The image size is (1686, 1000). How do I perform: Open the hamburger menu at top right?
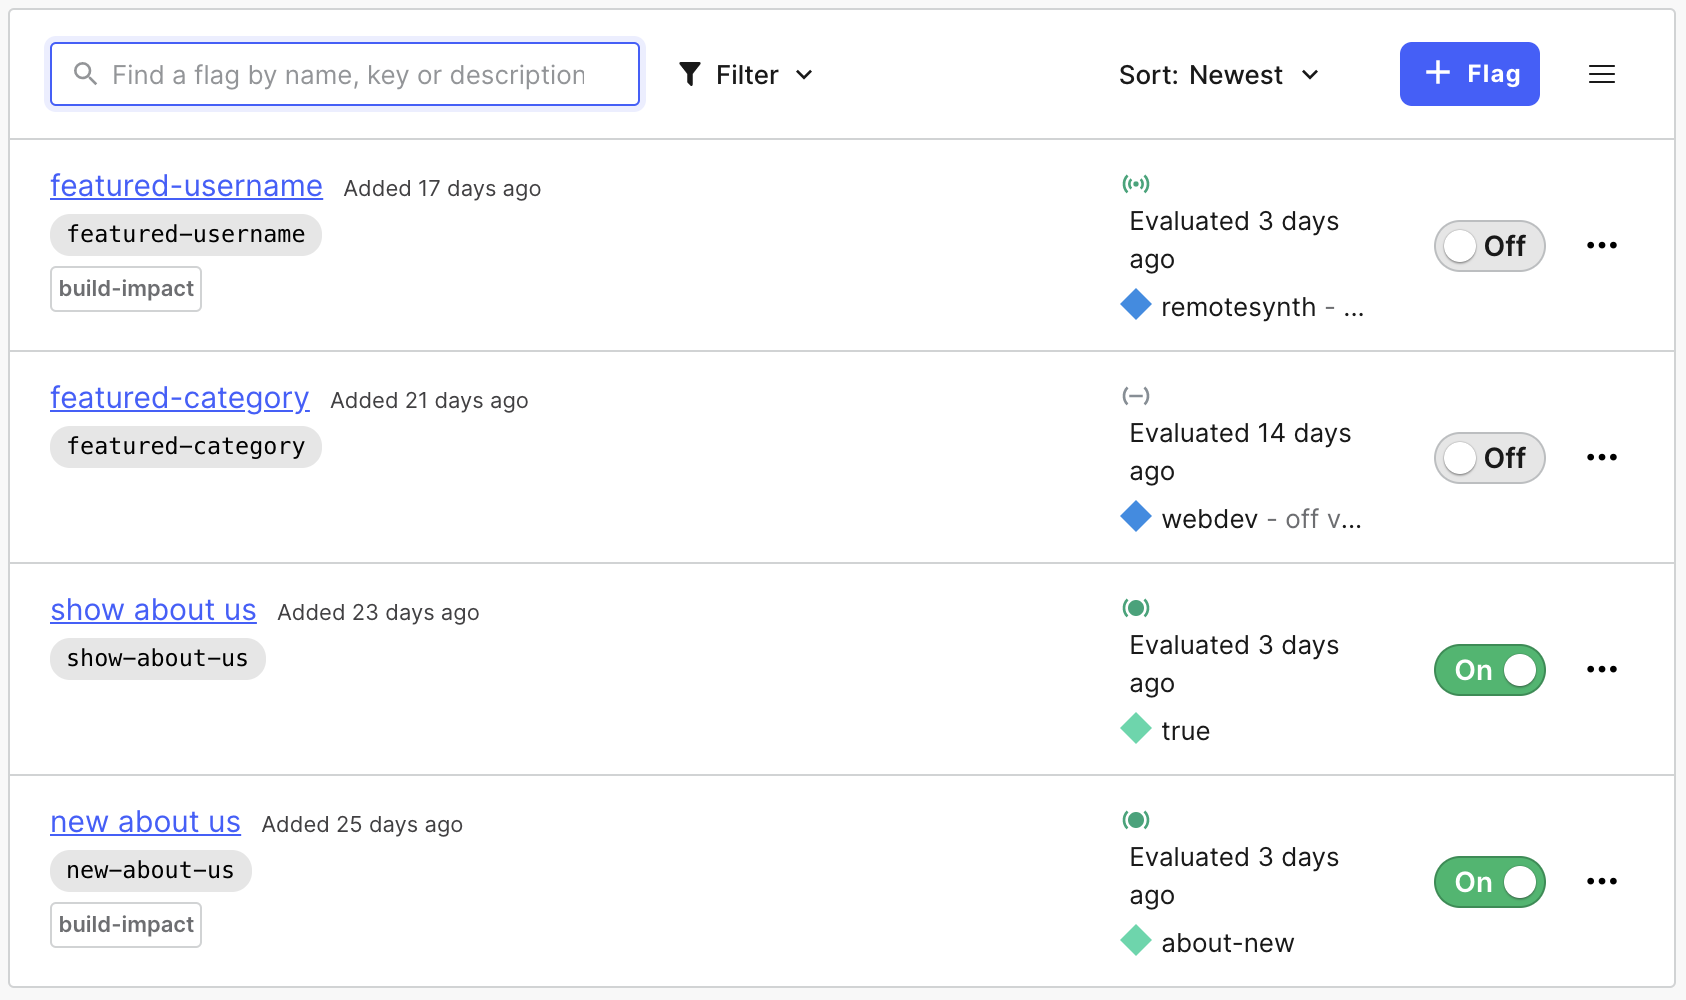coord(1601,74)
